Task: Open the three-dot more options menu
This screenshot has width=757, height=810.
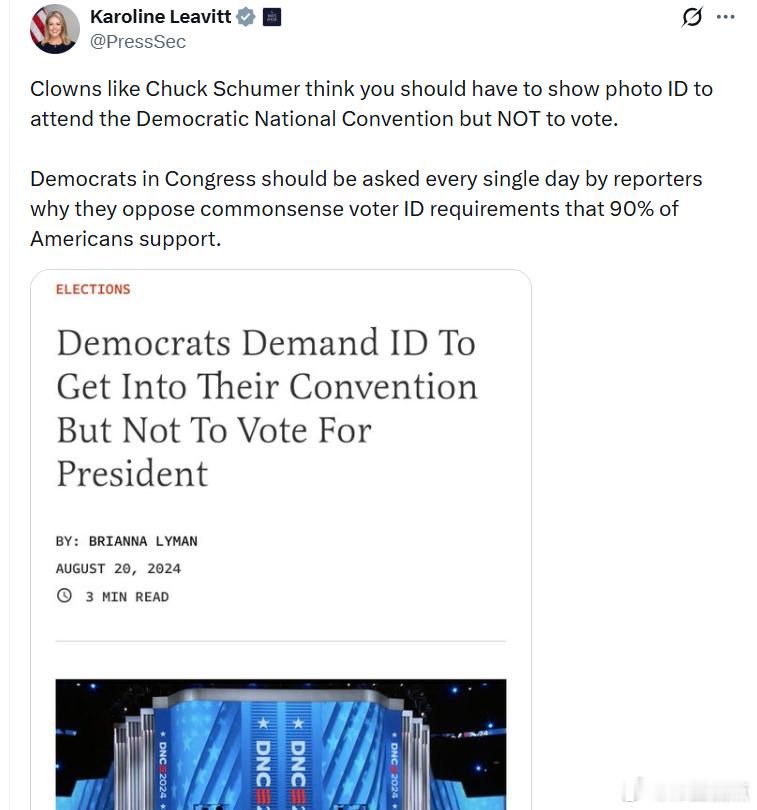Action: click(x=727, y=17)
